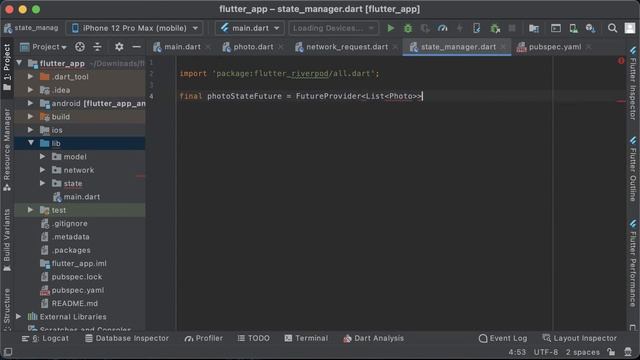Close the state_manager.dart tab
This screenshot has width=640, height=360.
click(x=503, y=47)
